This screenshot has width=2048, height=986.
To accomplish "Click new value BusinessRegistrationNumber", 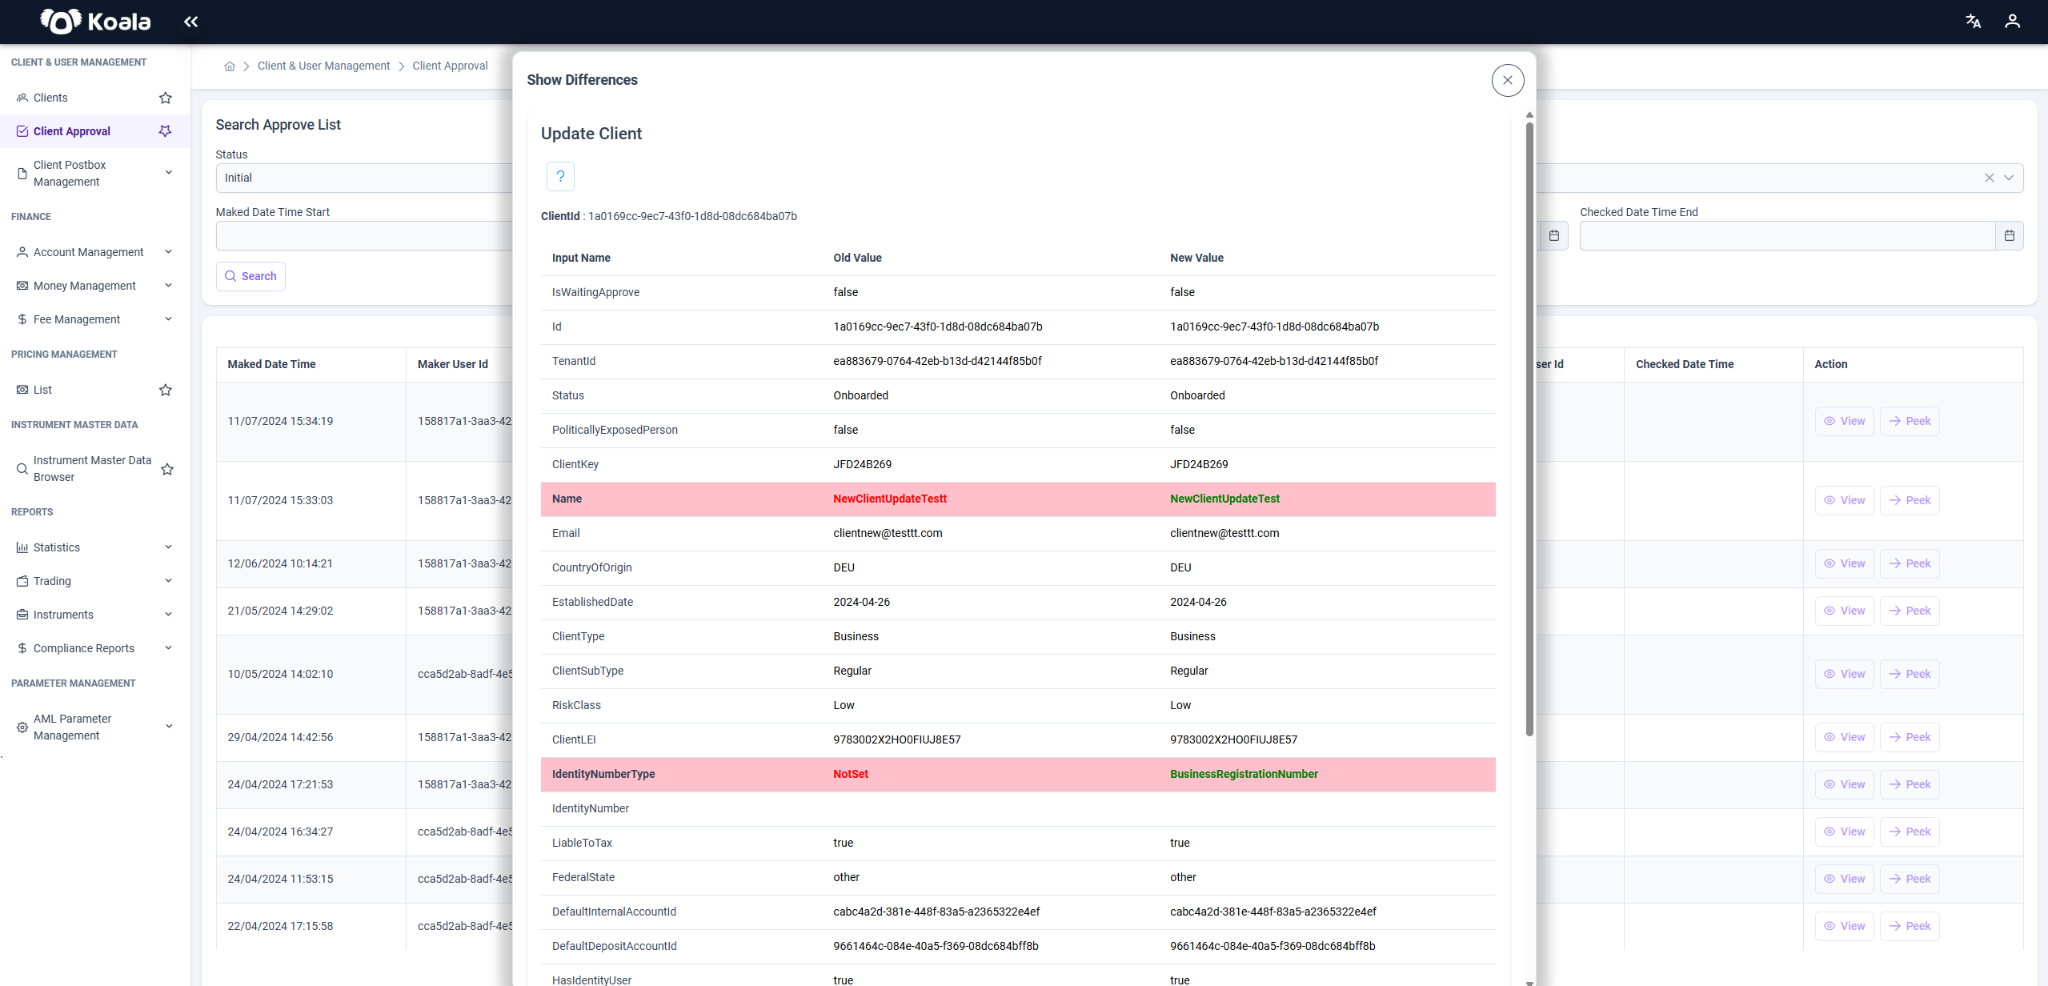I will click(1244, 774).
